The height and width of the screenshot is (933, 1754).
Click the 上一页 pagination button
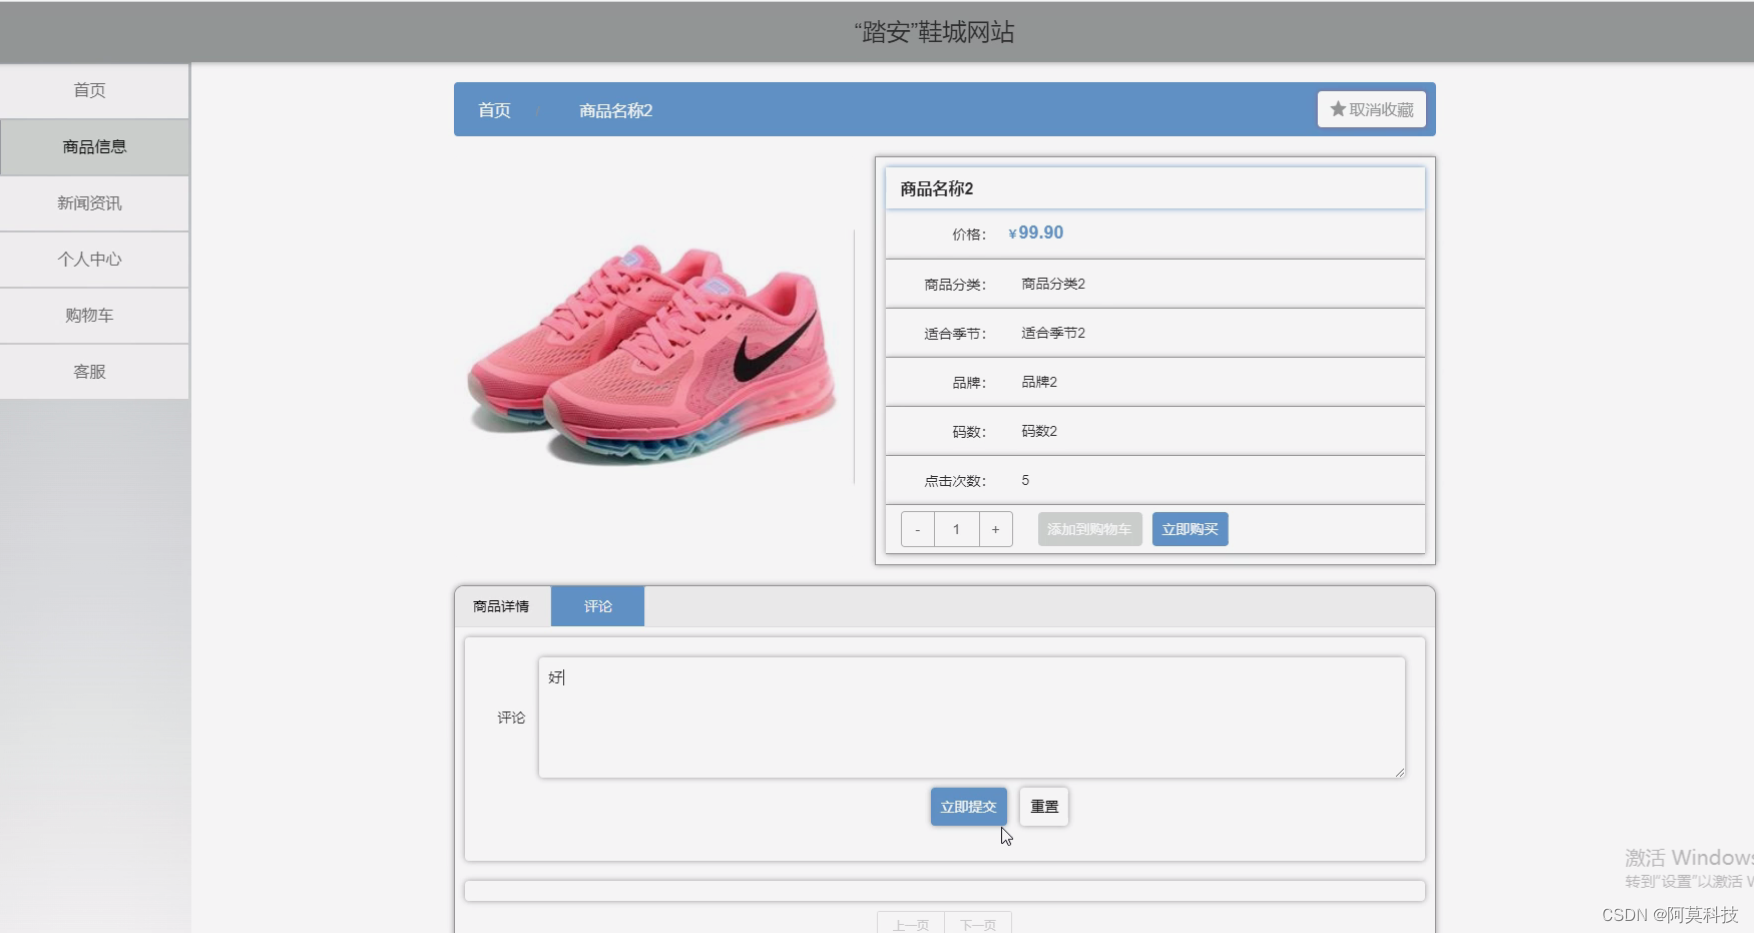click(911, 924)
